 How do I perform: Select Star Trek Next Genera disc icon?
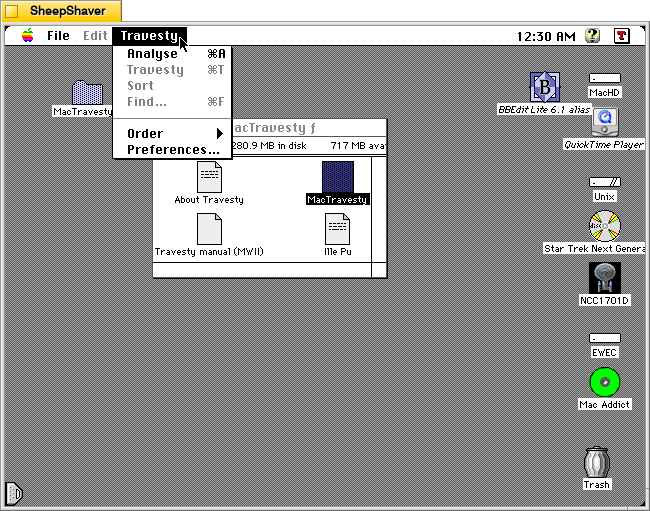(605, 226)
